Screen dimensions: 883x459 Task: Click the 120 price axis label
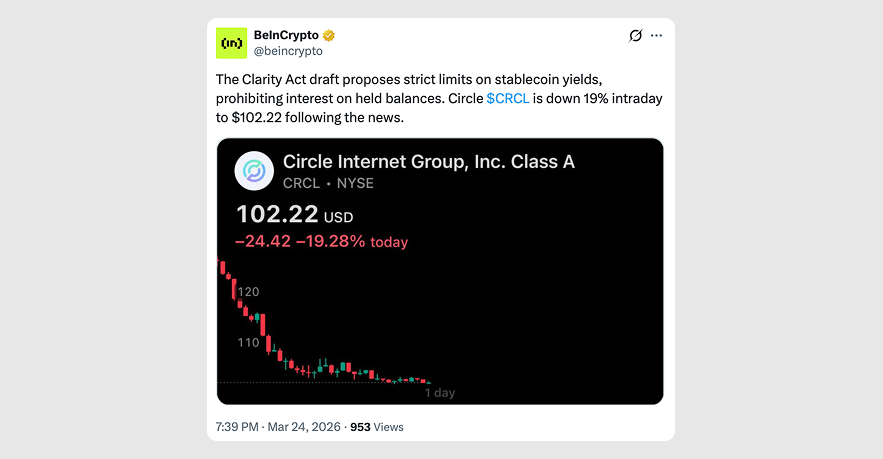coord(248,292)
